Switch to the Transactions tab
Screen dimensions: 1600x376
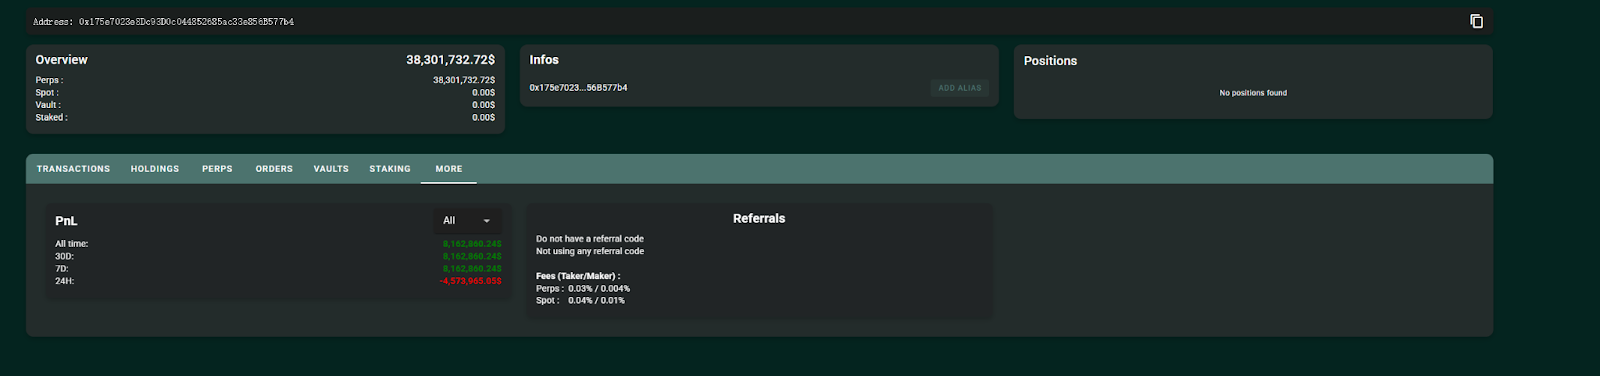point(73,169)
